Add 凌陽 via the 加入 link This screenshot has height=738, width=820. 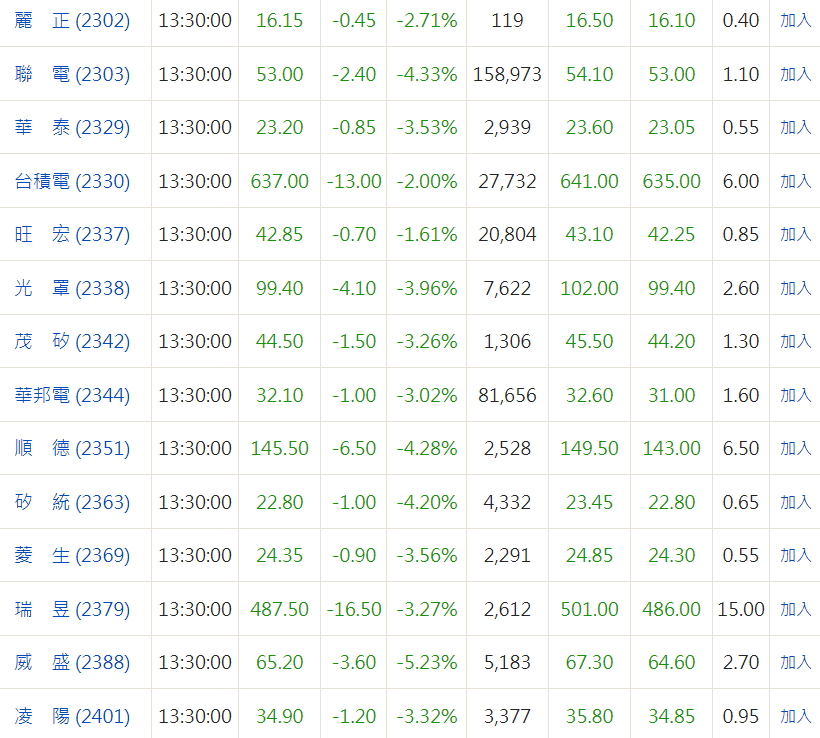pos(795,716)
